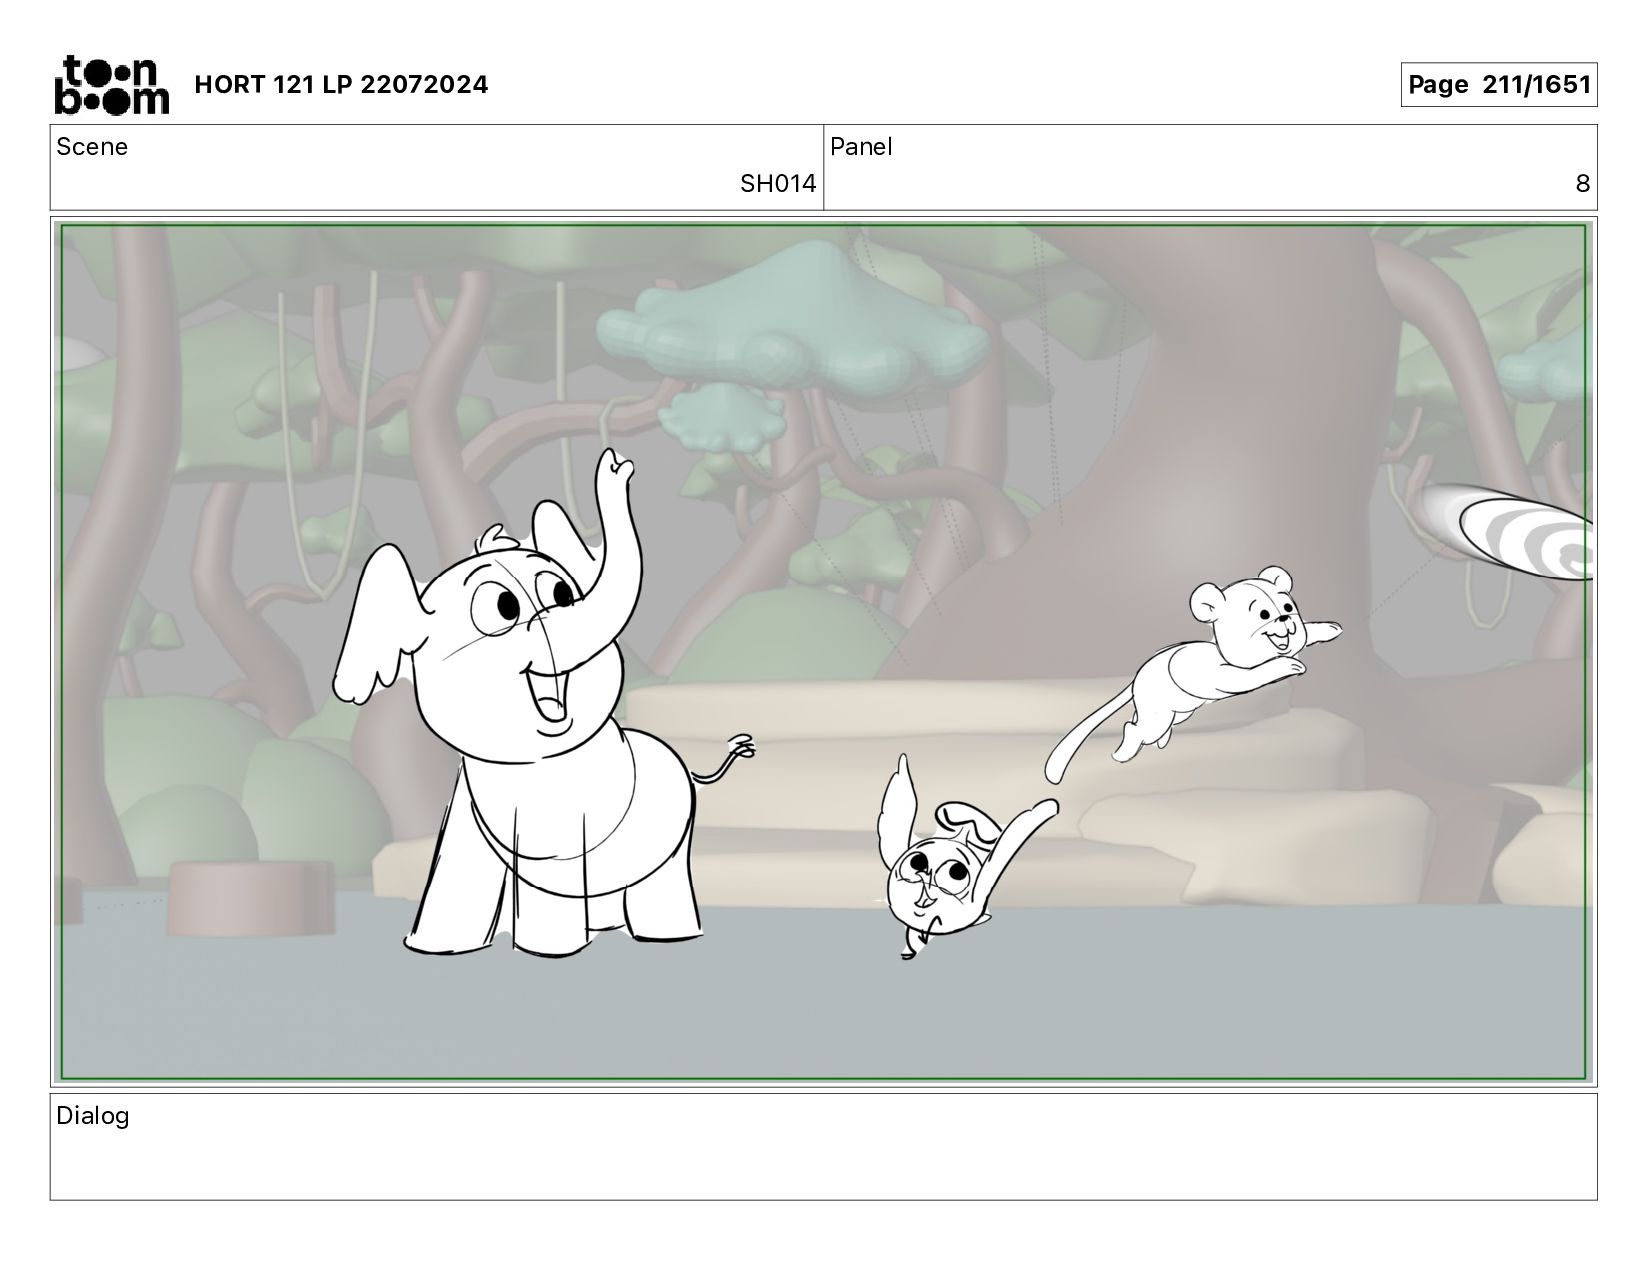Click the Toon Boom logo
The image size is (1650, 1275).
[x=111, y=85]
